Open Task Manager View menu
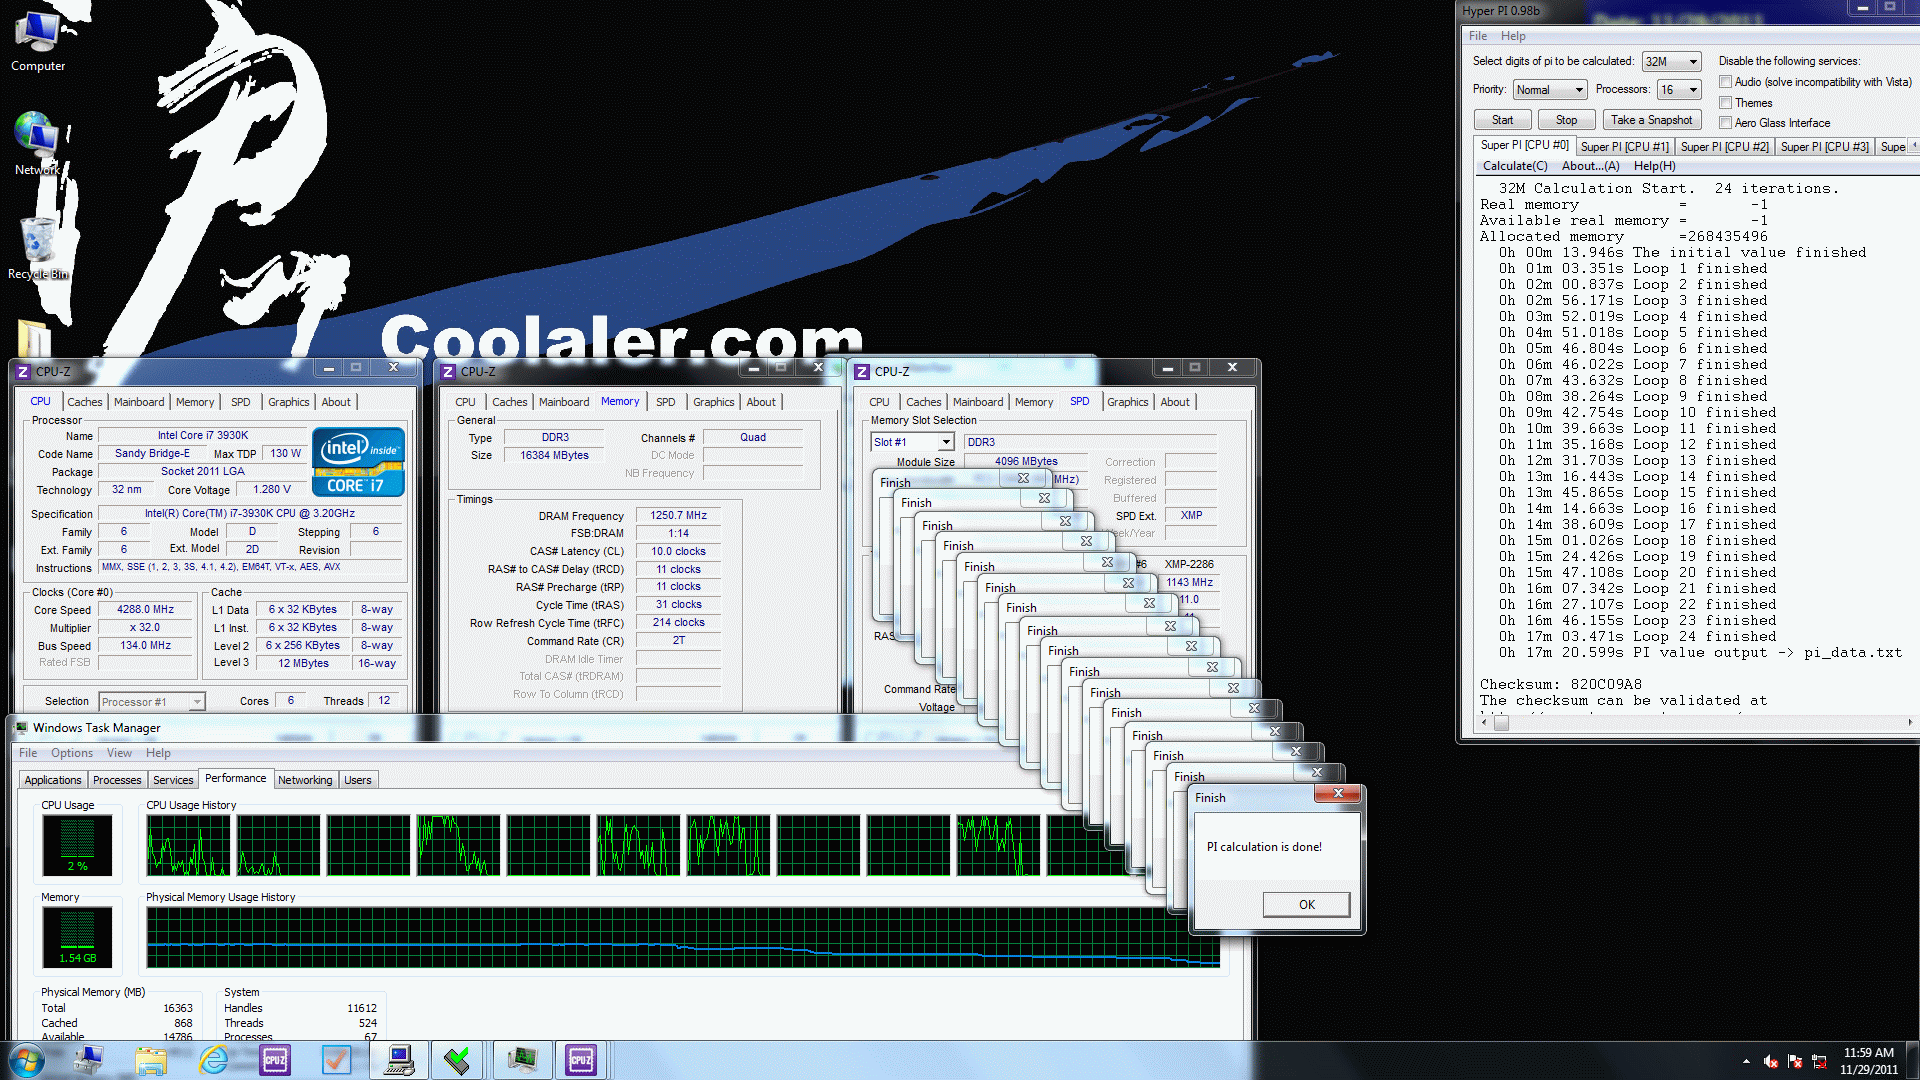This screenshot has width=1920, height=1080. pyautogui.click(x=119, y=753)
